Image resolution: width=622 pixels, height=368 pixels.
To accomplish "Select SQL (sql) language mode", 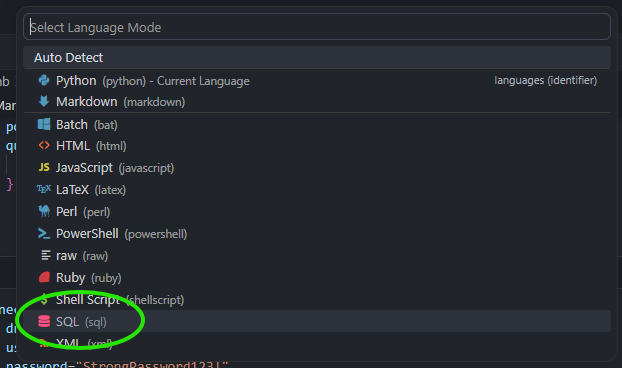I will (x=317, y=321).
